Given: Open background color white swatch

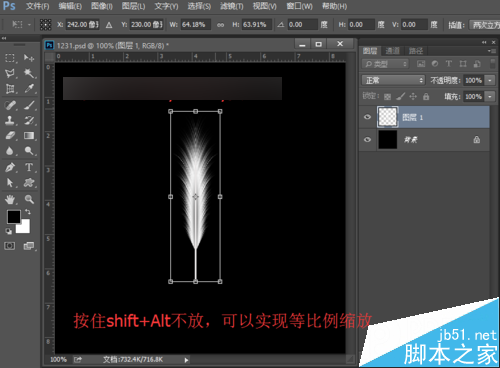Looking at the screenshot, I should tap(25, 228).
